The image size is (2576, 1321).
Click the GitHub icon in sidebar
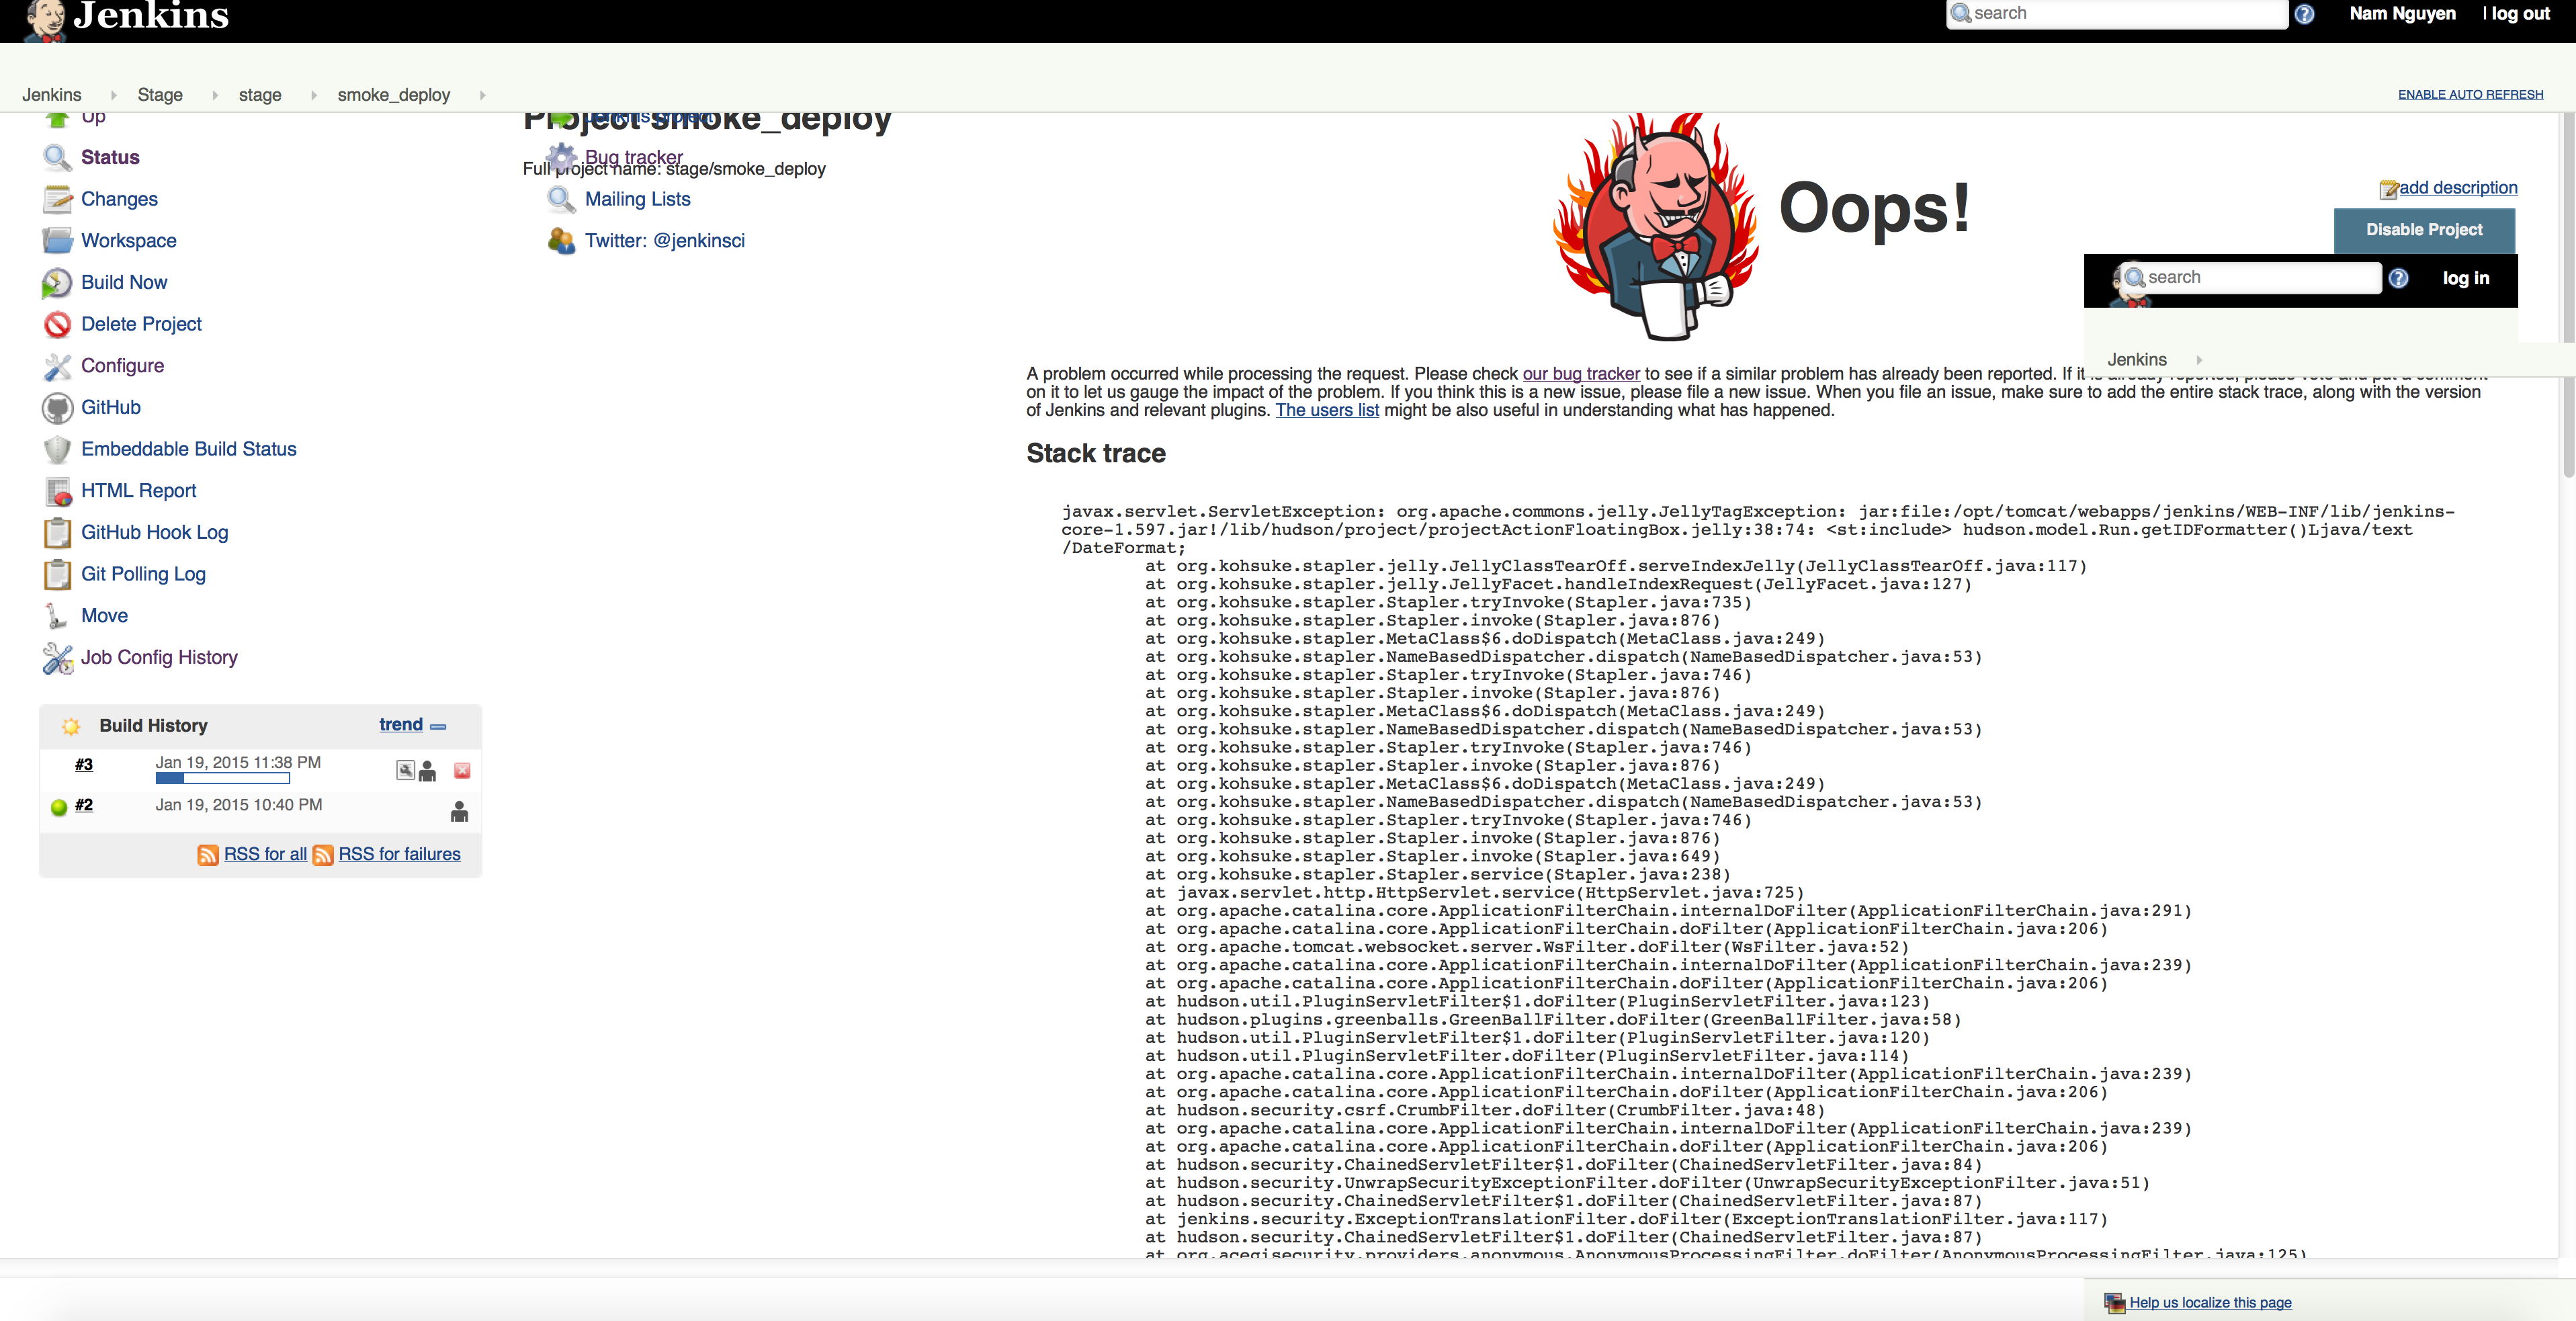pyautogui.click(x=59, y=406)
